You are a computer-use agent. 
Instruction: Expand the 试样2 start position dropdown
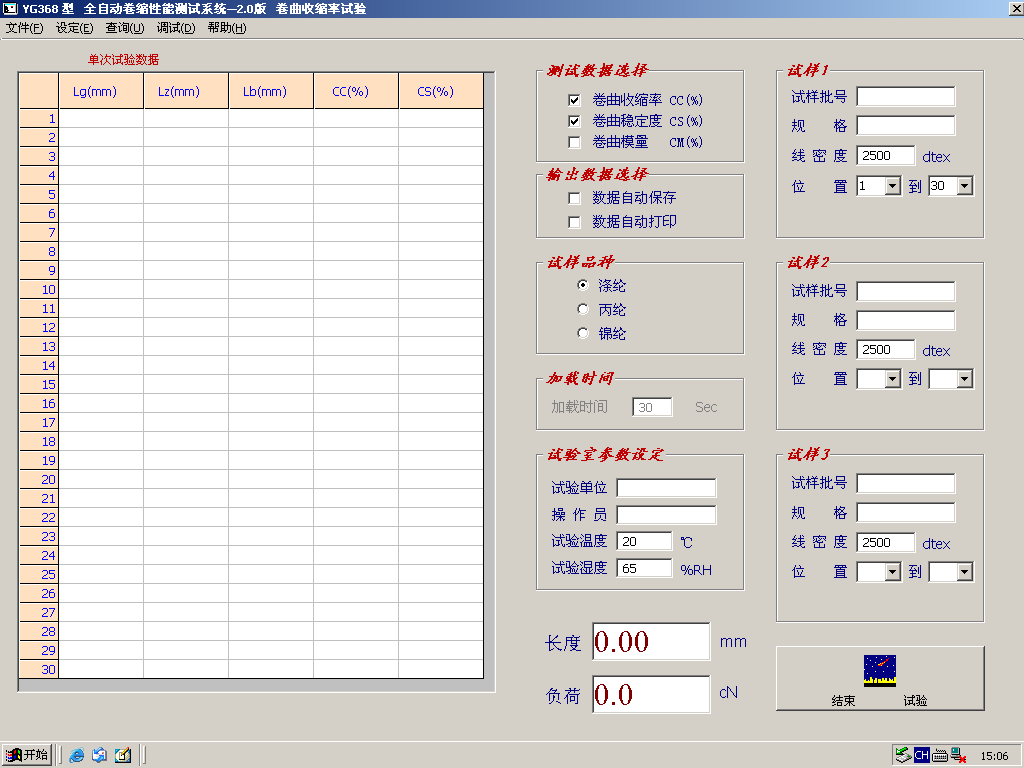[892, 379]
